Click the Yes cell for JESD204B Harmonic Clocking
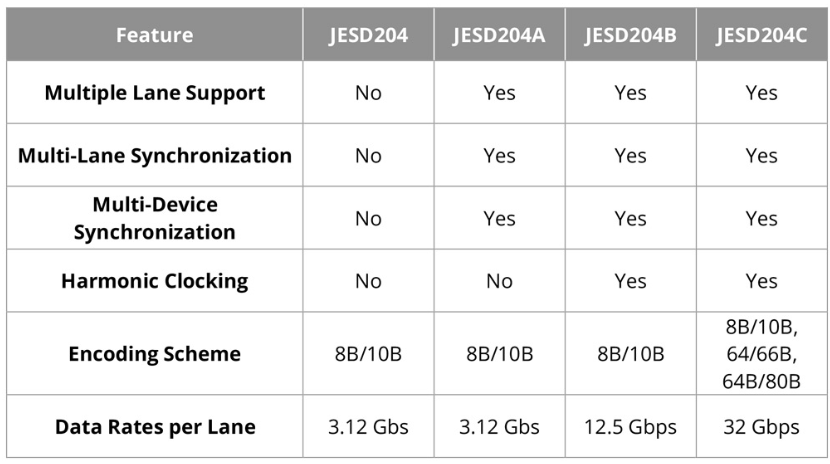The image size is (830, 464). click(630, 281)
